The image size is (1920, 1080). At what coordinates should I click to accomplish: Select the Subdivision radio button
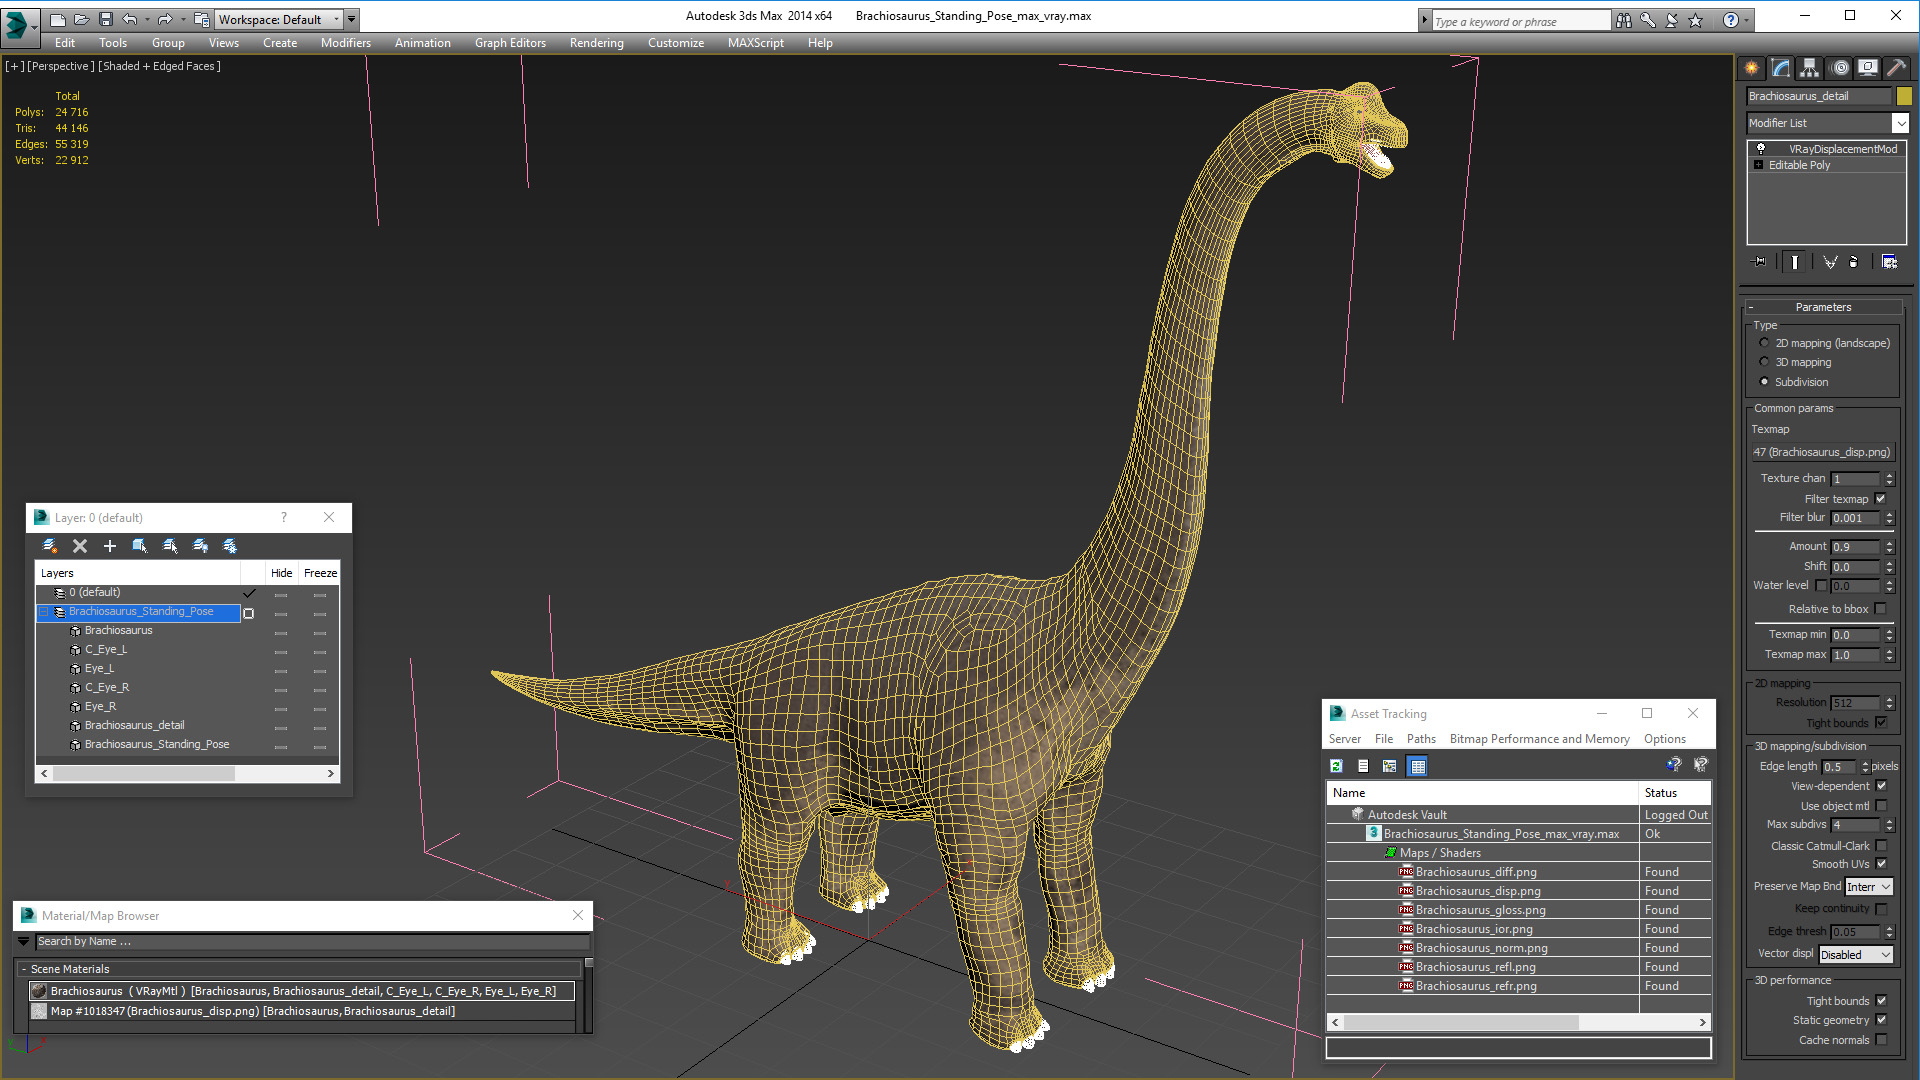coord(1765,382)
